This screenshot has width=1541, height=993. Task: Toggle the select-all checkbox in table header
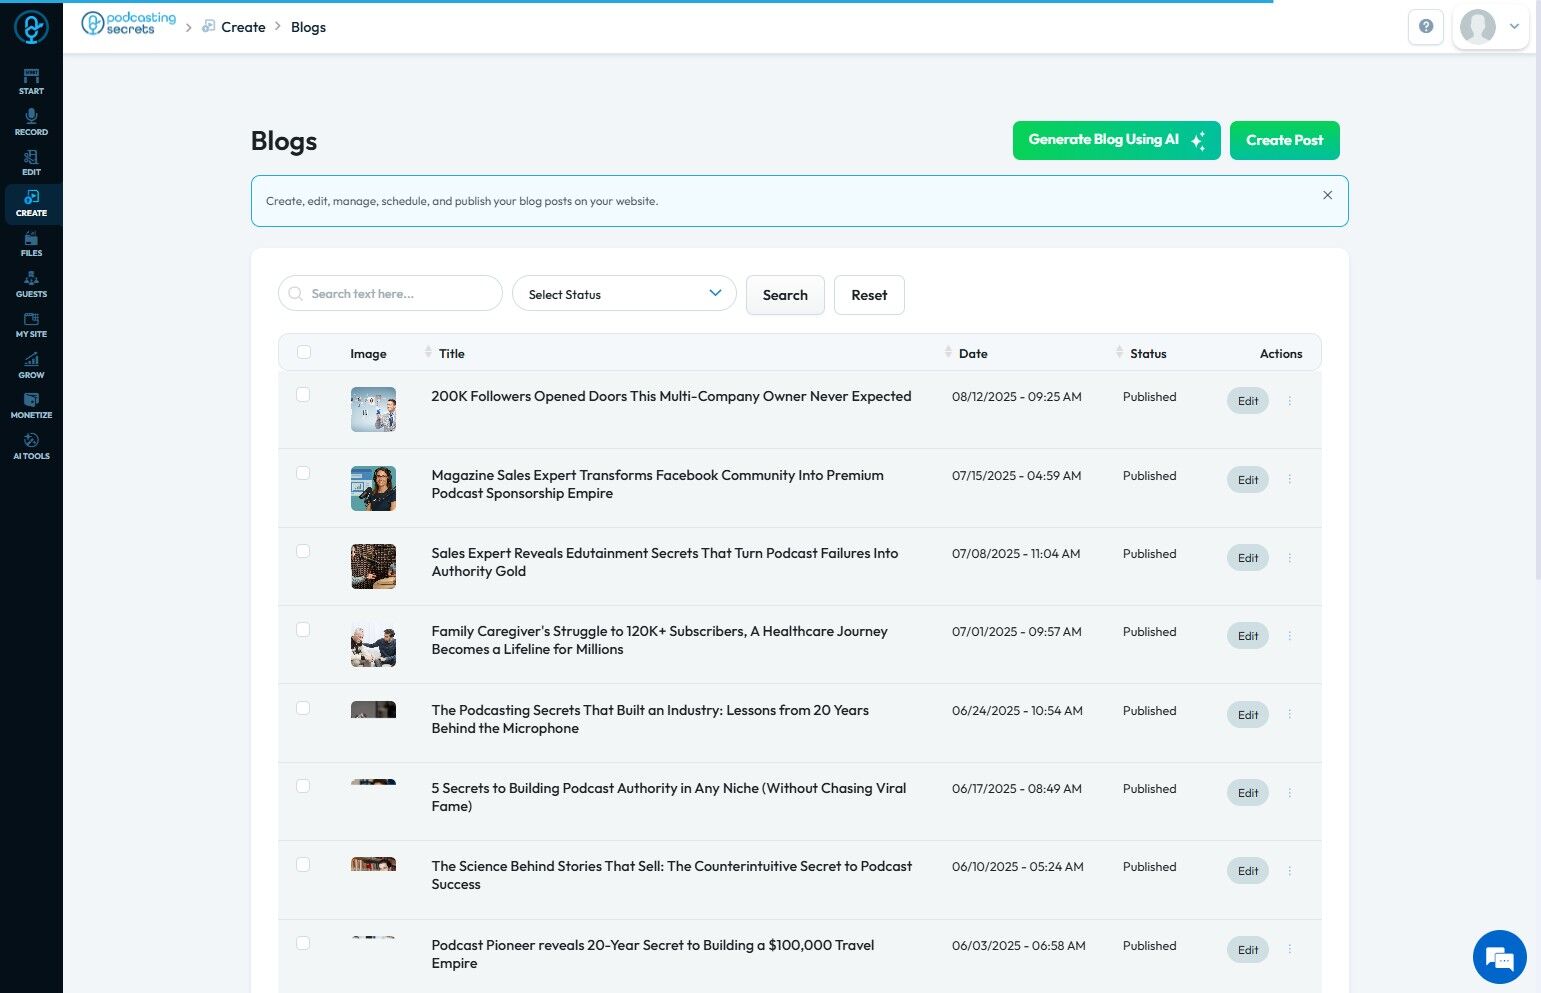tap(304, 352)
